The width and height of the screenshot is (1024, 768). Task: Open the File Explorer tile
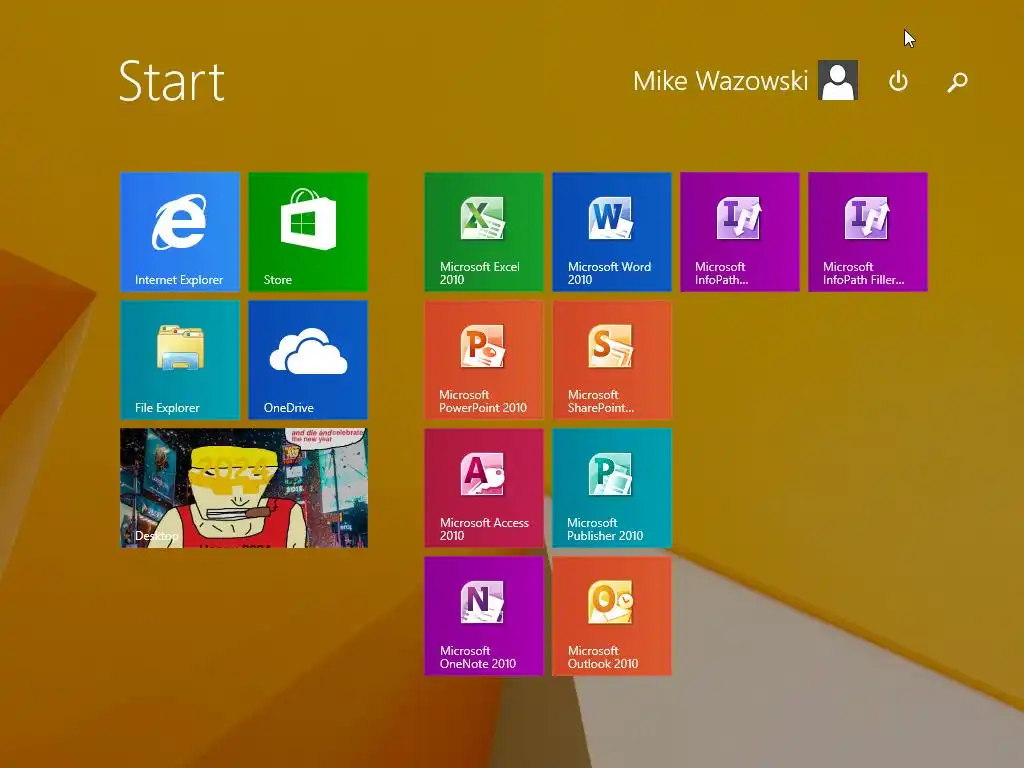click(180, 360)
